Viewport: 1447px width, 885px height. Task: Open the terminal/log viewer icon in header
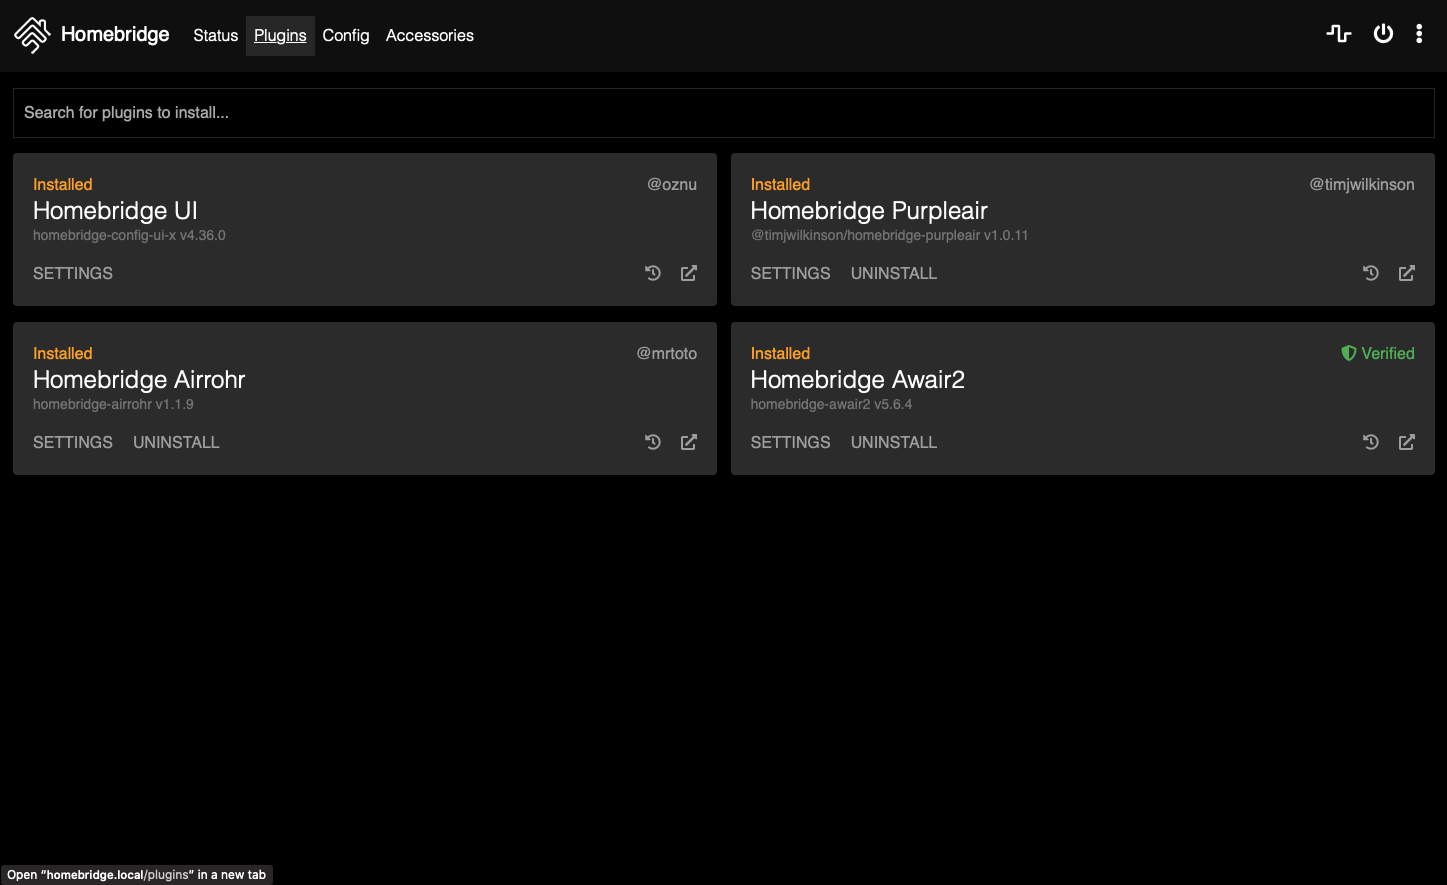coord(1339,34)
